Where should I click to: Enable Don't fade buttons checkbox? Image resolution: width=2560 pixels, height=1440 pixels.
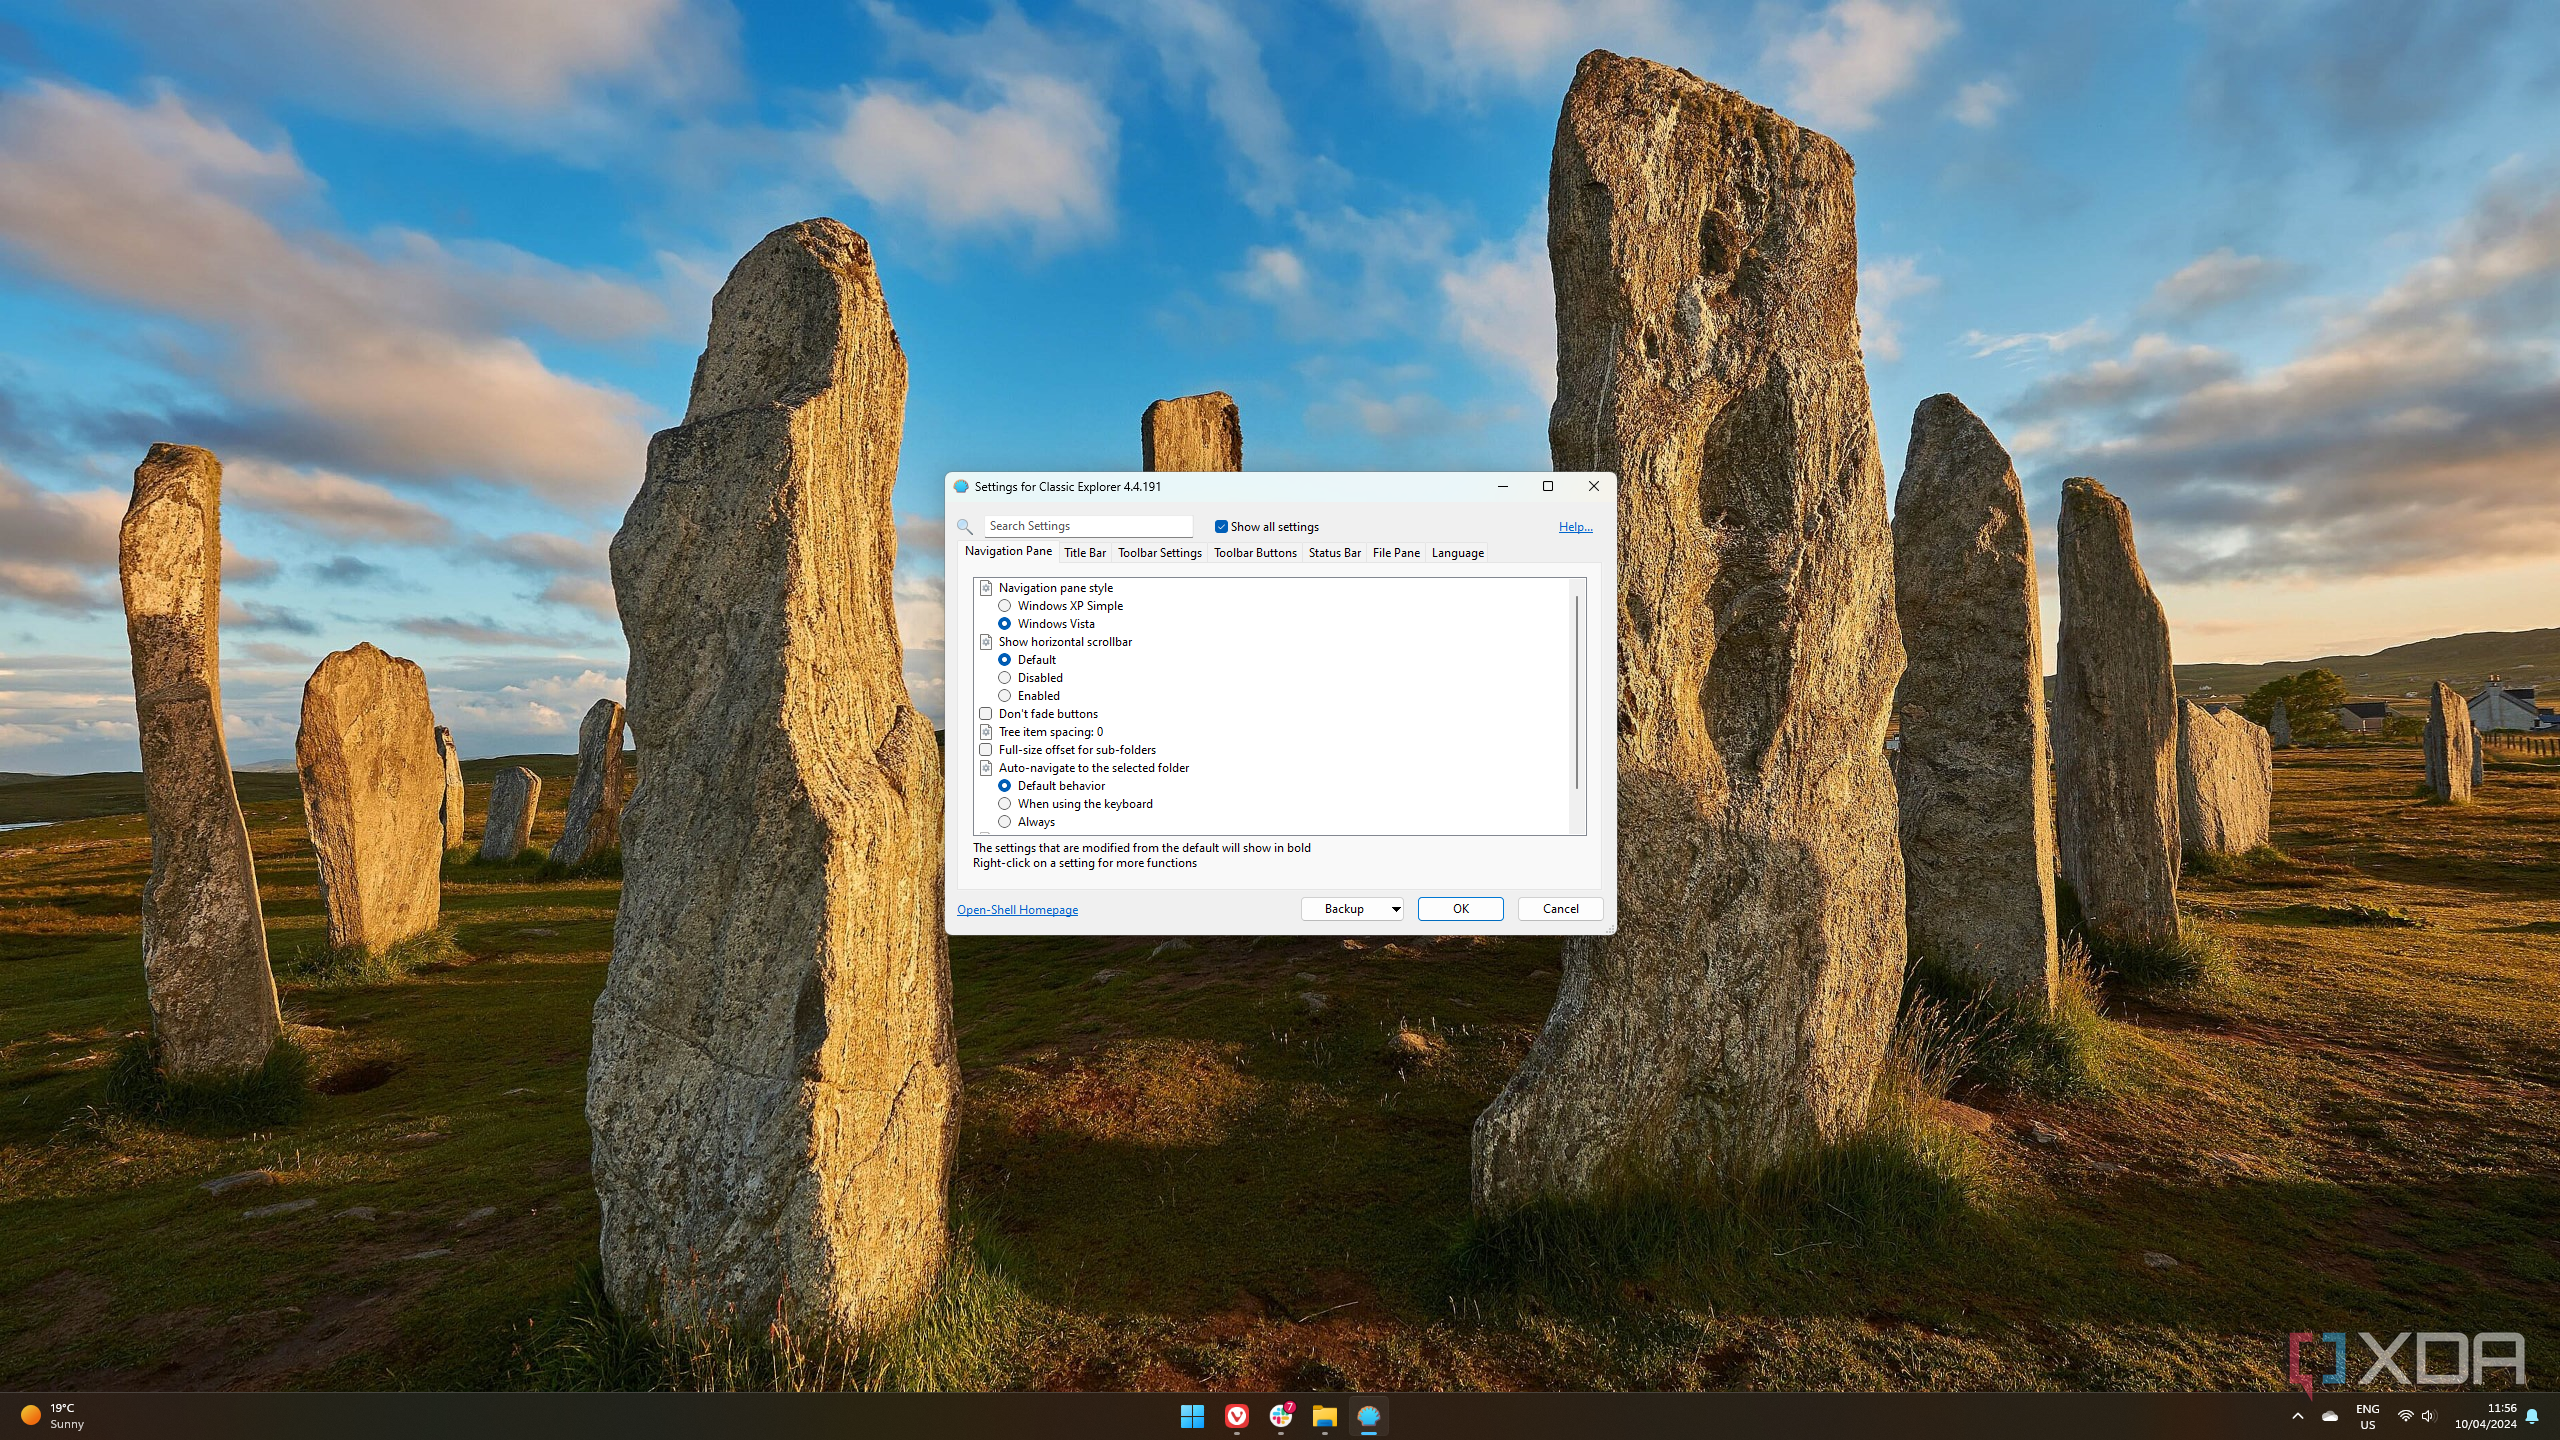pyautogui.click(x=986, y=714)
